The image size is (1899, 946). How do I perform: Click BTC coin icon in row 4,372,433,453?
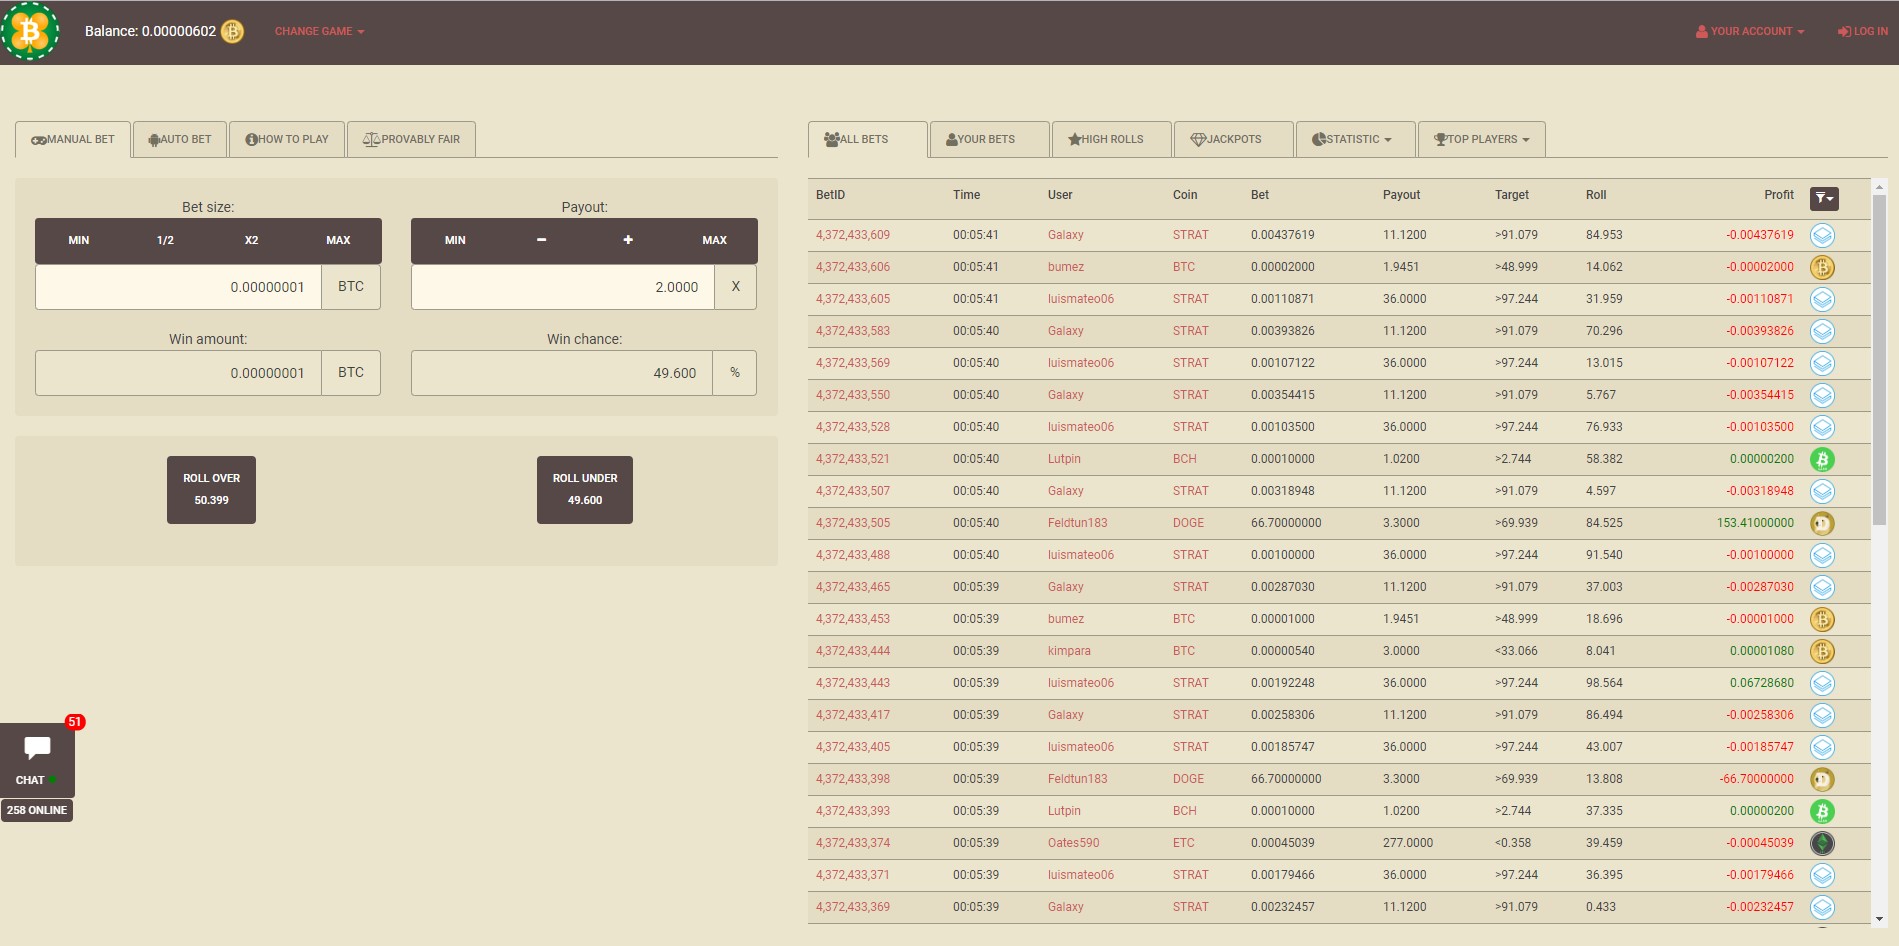1823,620
